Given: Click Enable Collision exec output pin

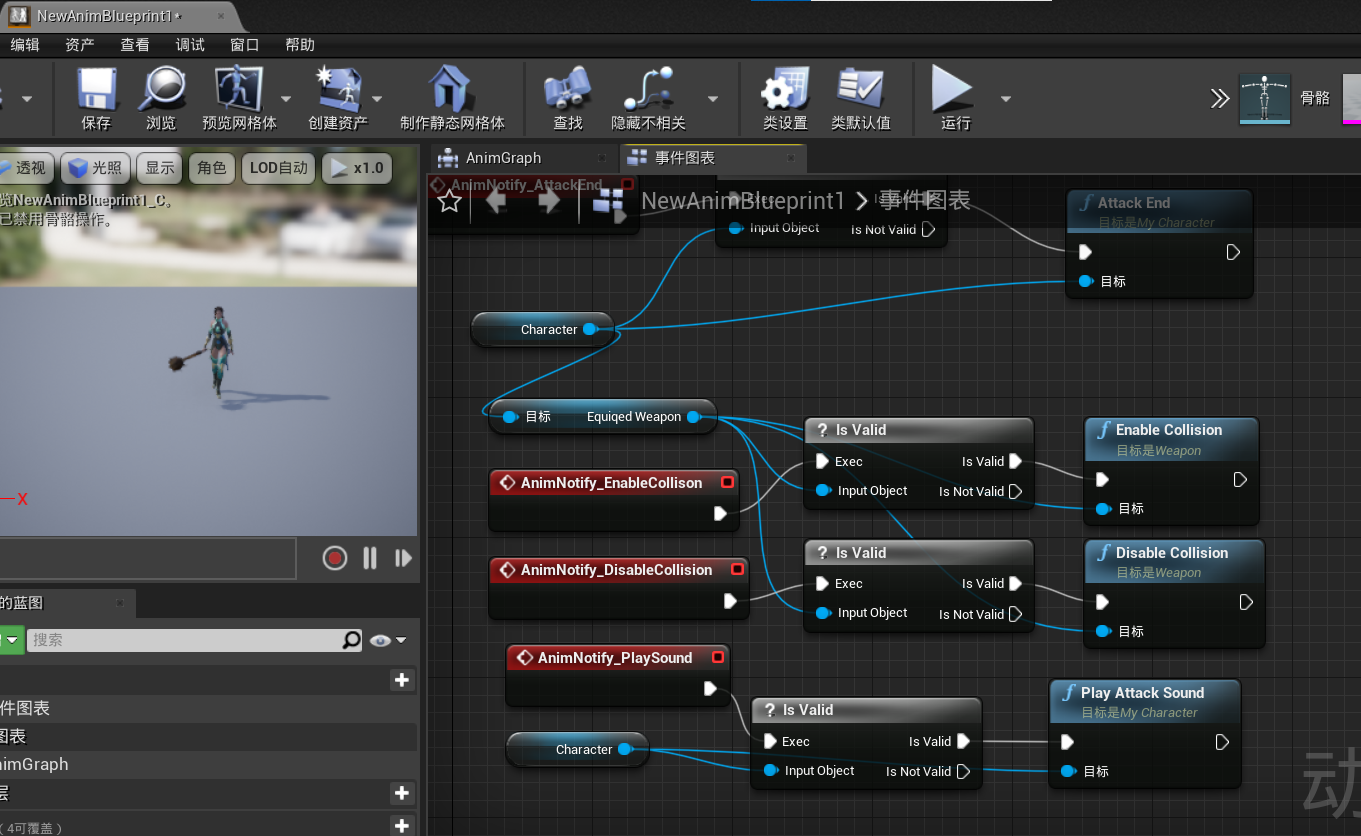Looking at the screenshot, I should coord(1240,479).
